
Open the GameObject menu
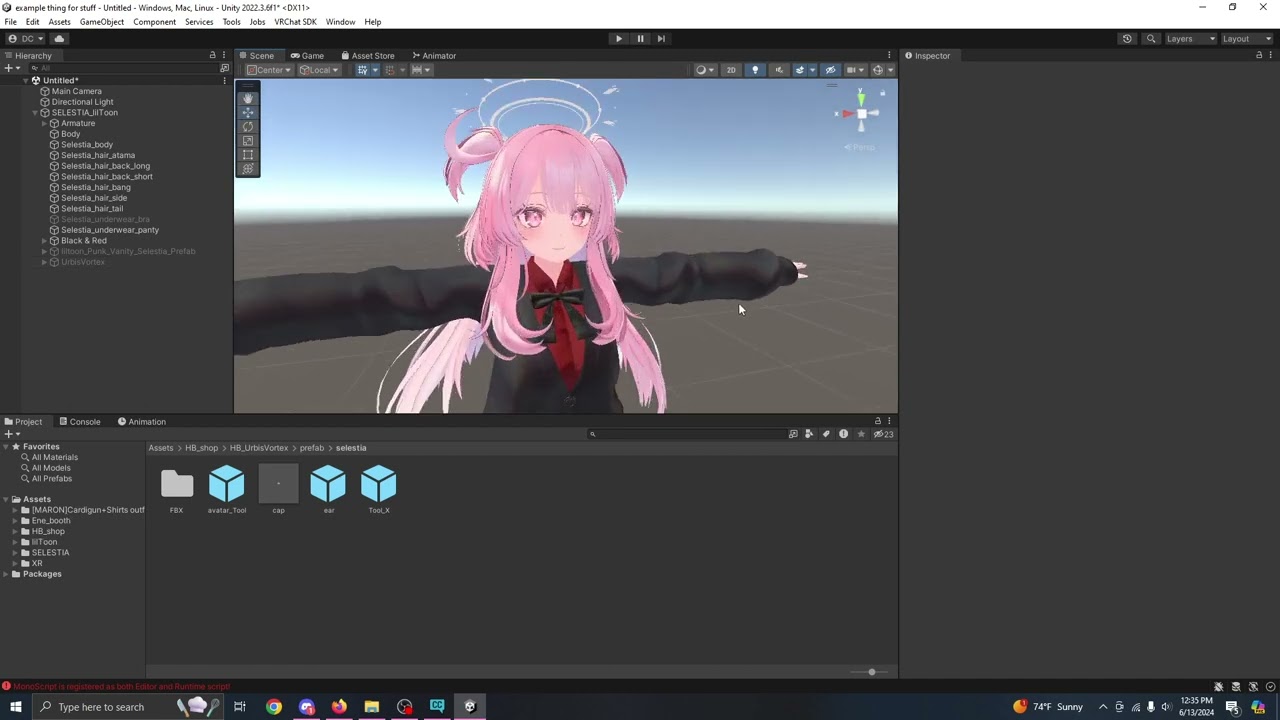pyautogui.click(x=102, y=22)
